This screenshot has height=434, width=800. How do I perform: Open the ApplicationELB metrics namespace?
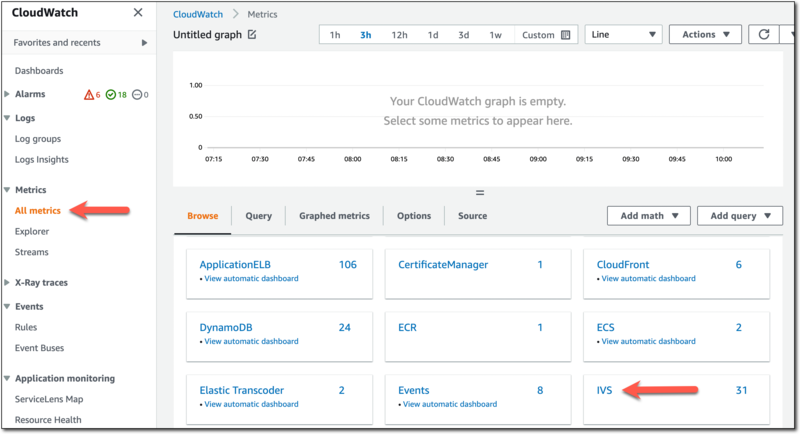coord(235,265)
